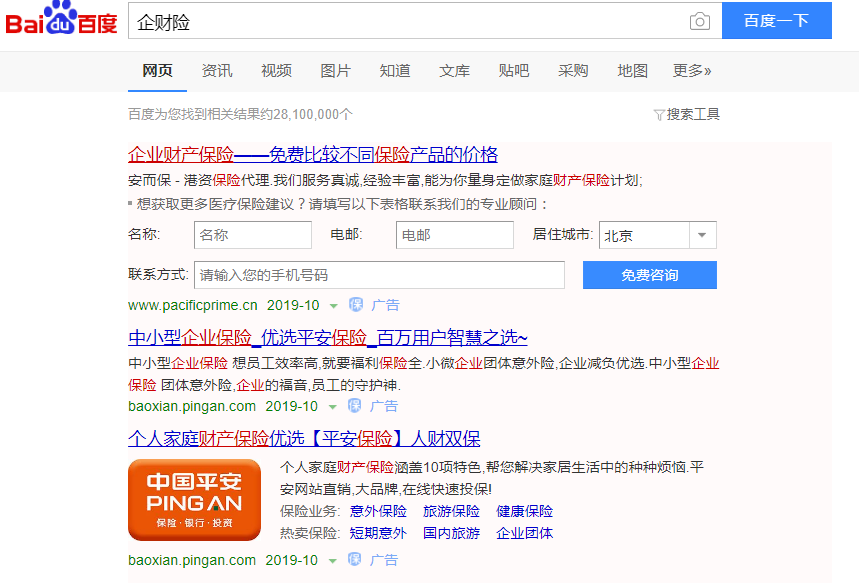Switch to the 资讯 tab
859x583 pixels.
pyautogui.click(x=217, y=71)
